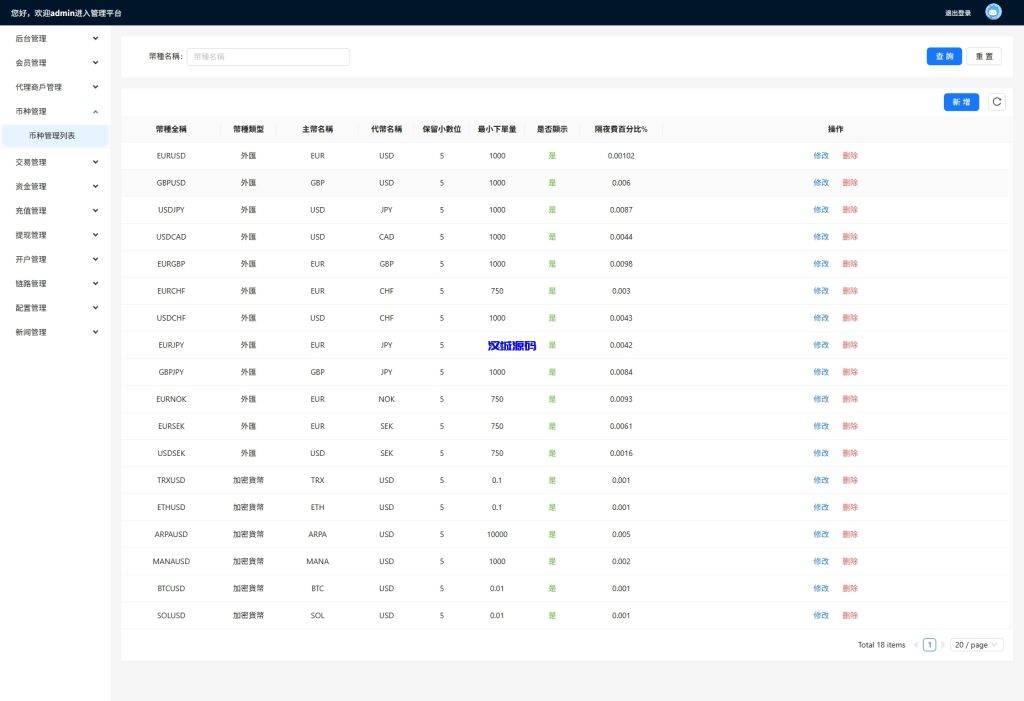The width and height of the screenshot is (1024, 701).
Task: Open the 20 / page size dropdown
Action: pyautogui.click(x=976, y=645)
